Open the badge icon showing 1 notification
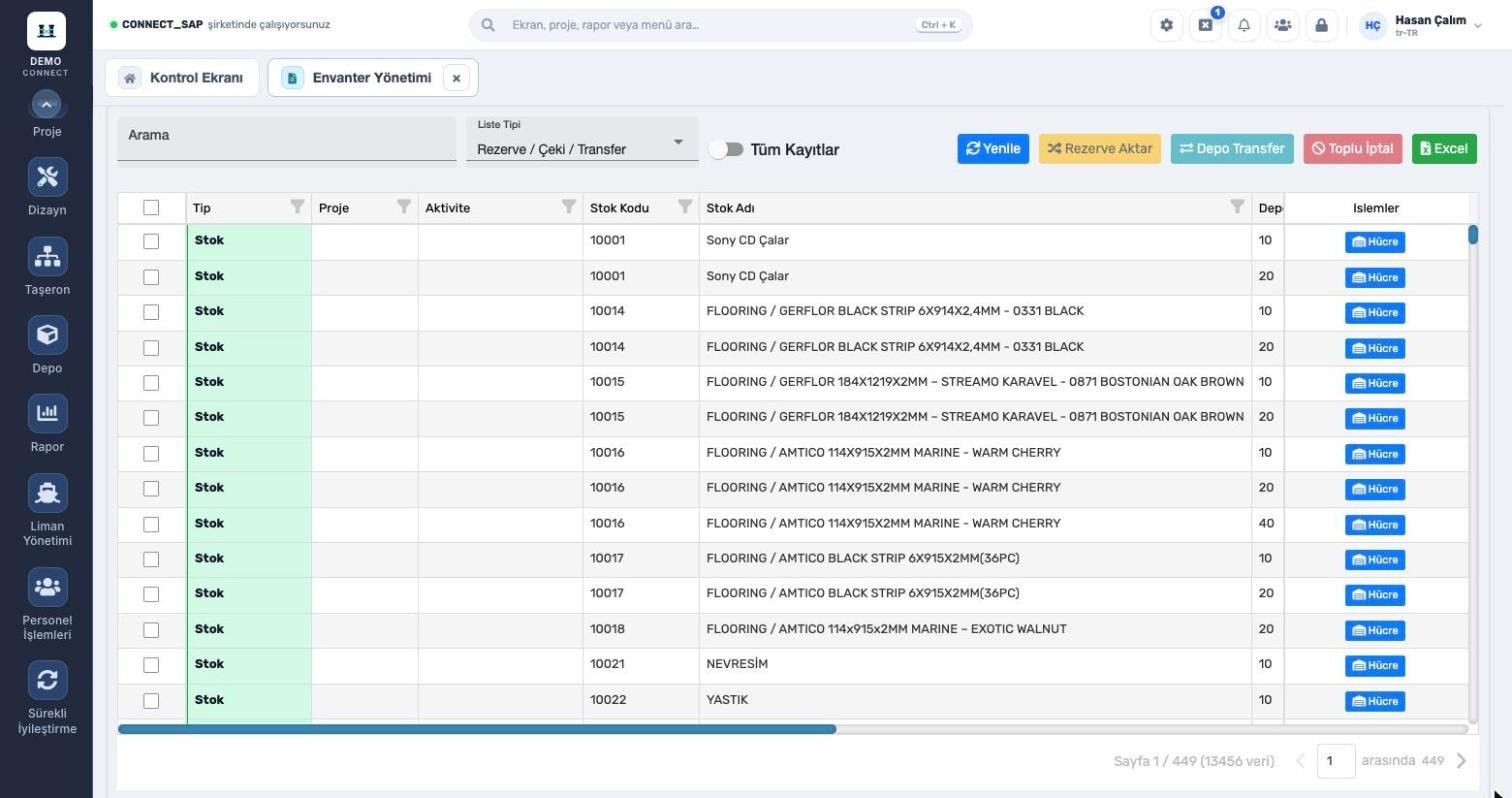Image resolution: width=1512 pixels, height=798 pixels. (x=1205, y=26)
